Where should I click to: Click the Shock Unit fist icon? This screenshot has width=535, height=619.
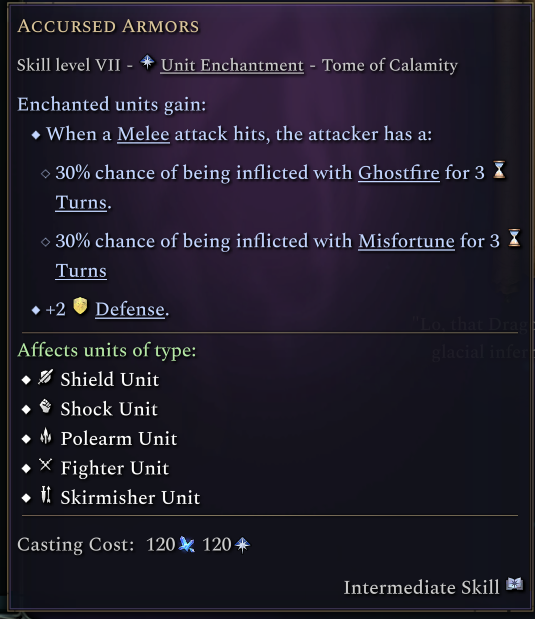click(45, 406)
